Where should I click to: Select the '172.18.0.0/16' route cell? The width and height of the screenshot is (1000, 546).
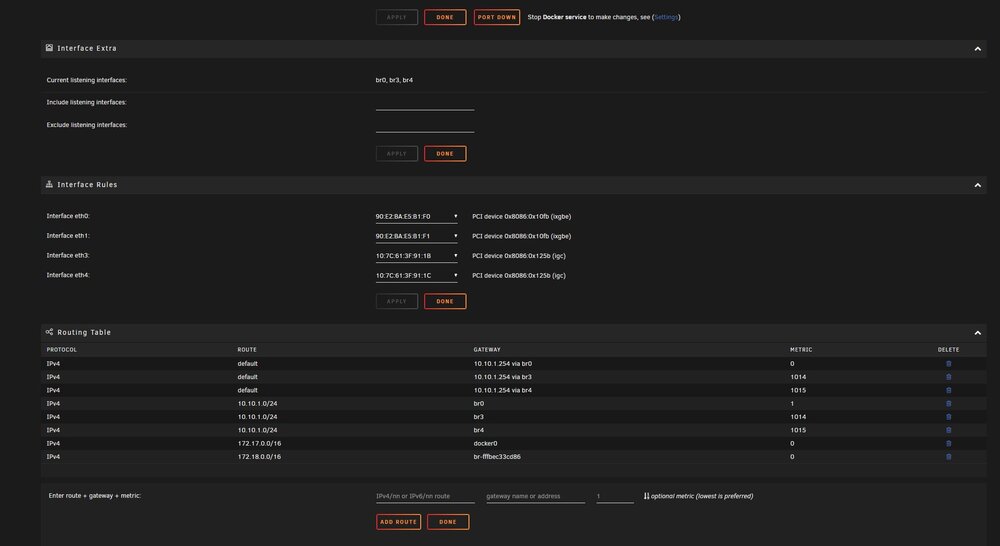pyautogui.click(x=259, y=457)
